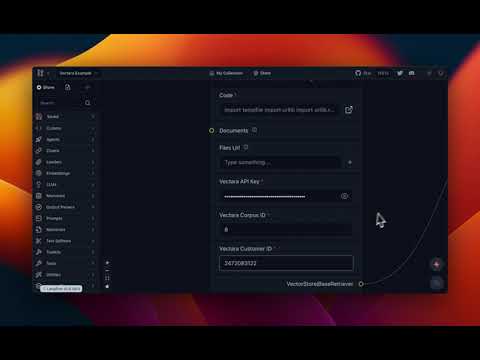Click the VectorStoreBaseRetriever output handle
The image size is (480, 360).
[x=361, y=284]
